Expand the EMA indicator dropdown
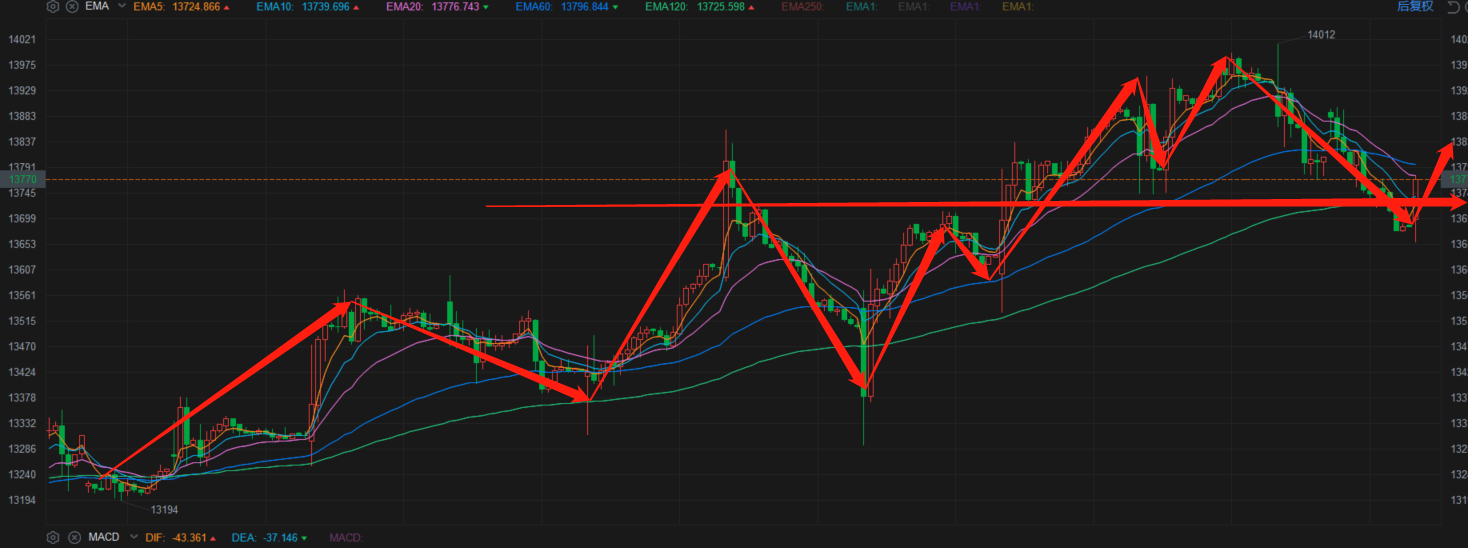Image resolution: width=1468 pixels, height=548 pixels. 121,6
